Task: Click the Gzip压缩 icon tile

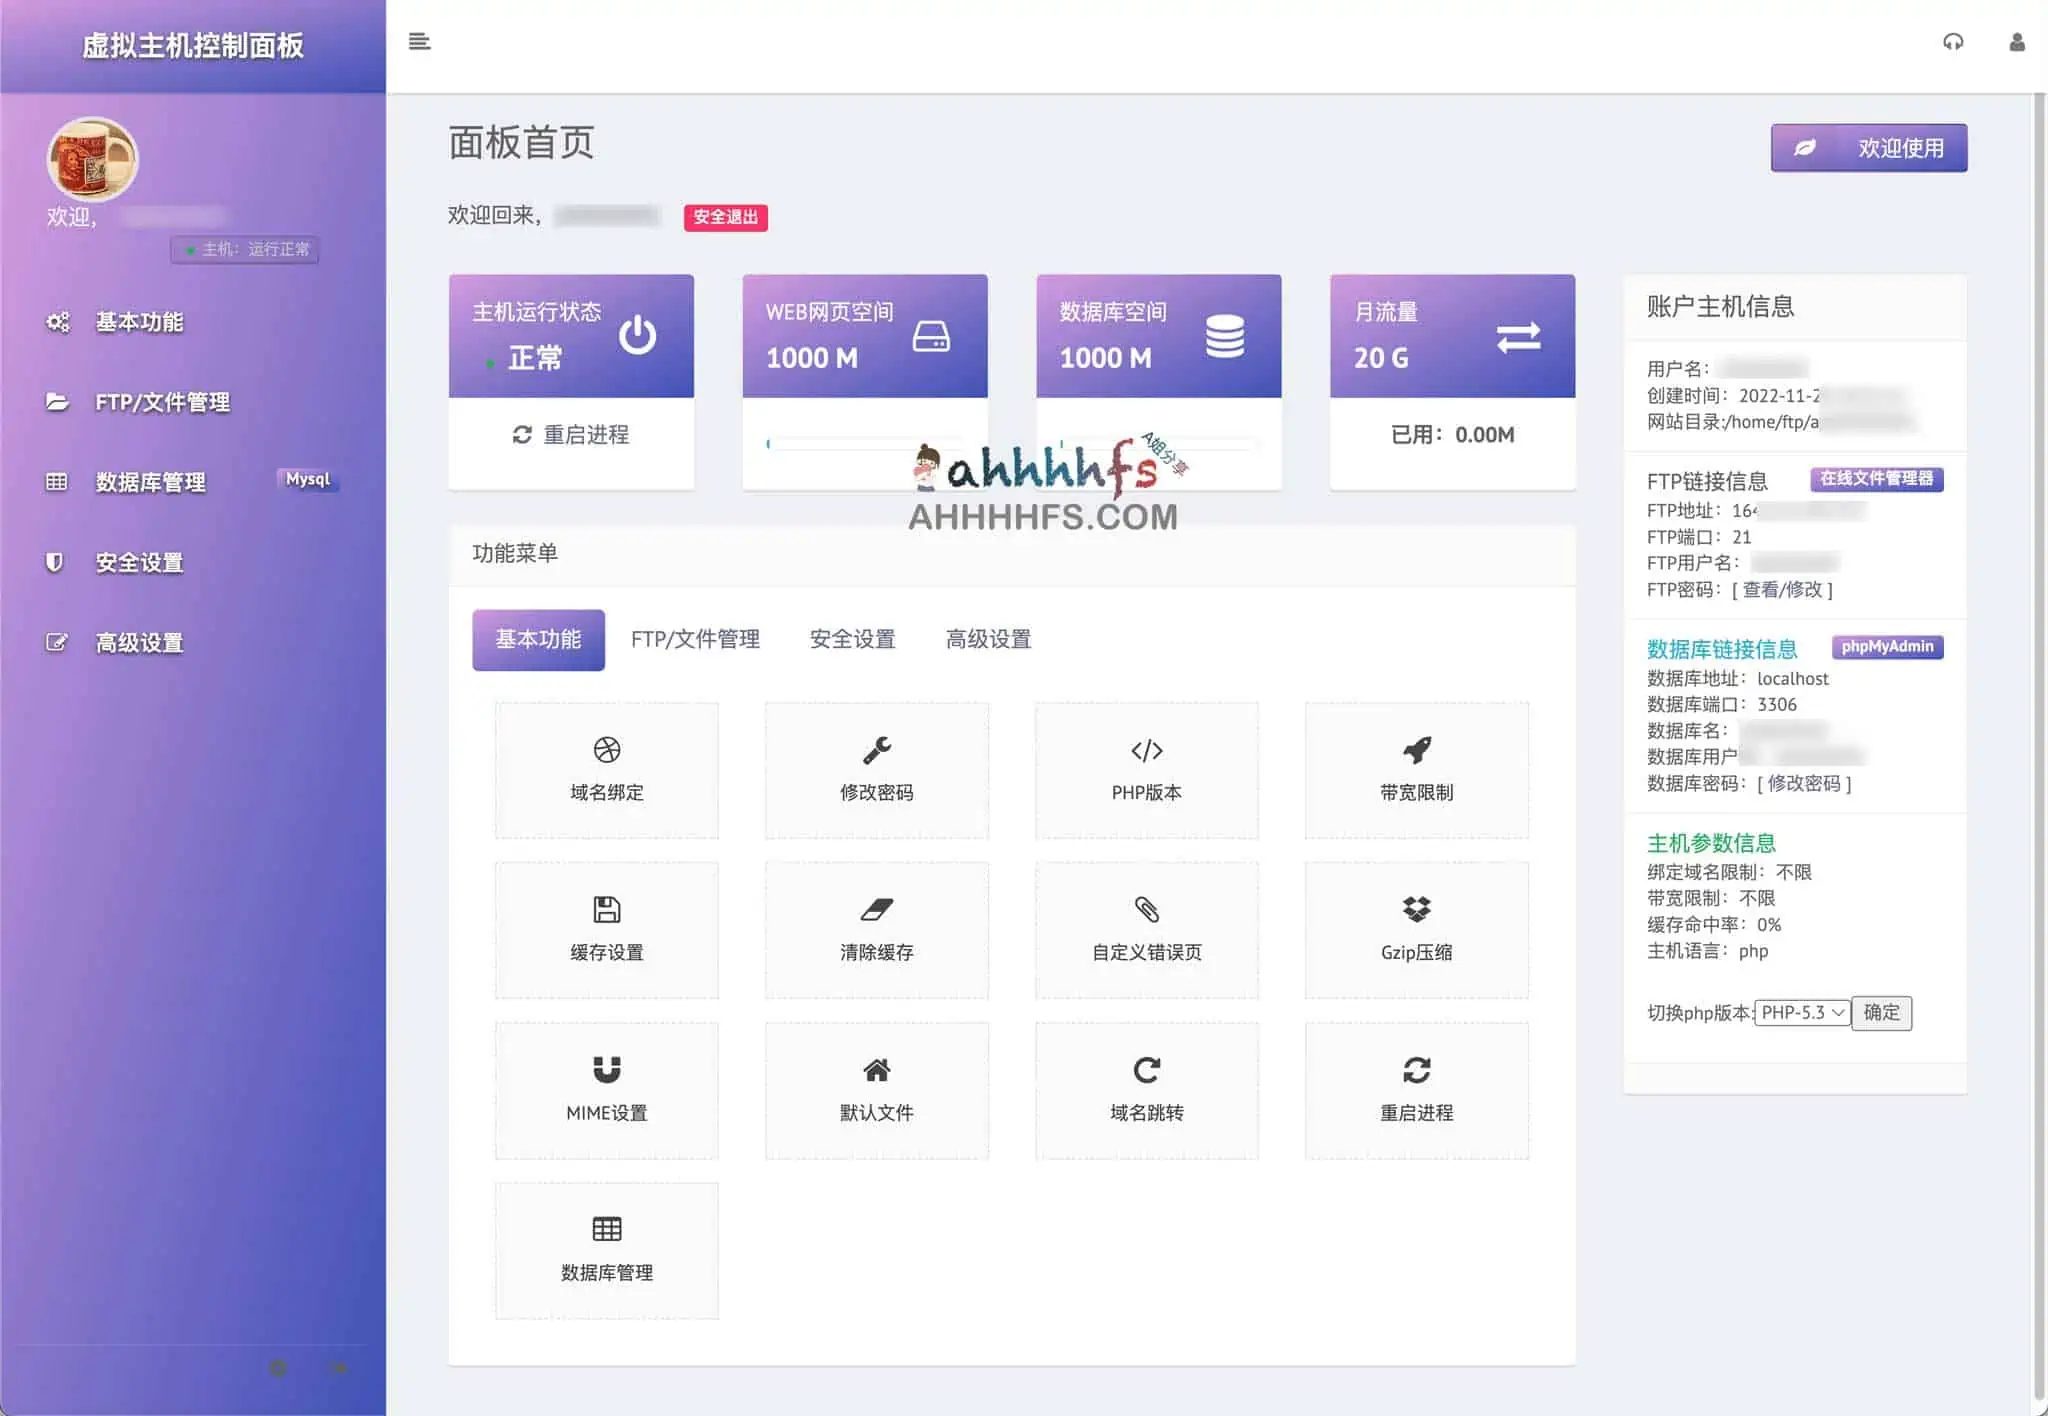Action: (1416, 930)
